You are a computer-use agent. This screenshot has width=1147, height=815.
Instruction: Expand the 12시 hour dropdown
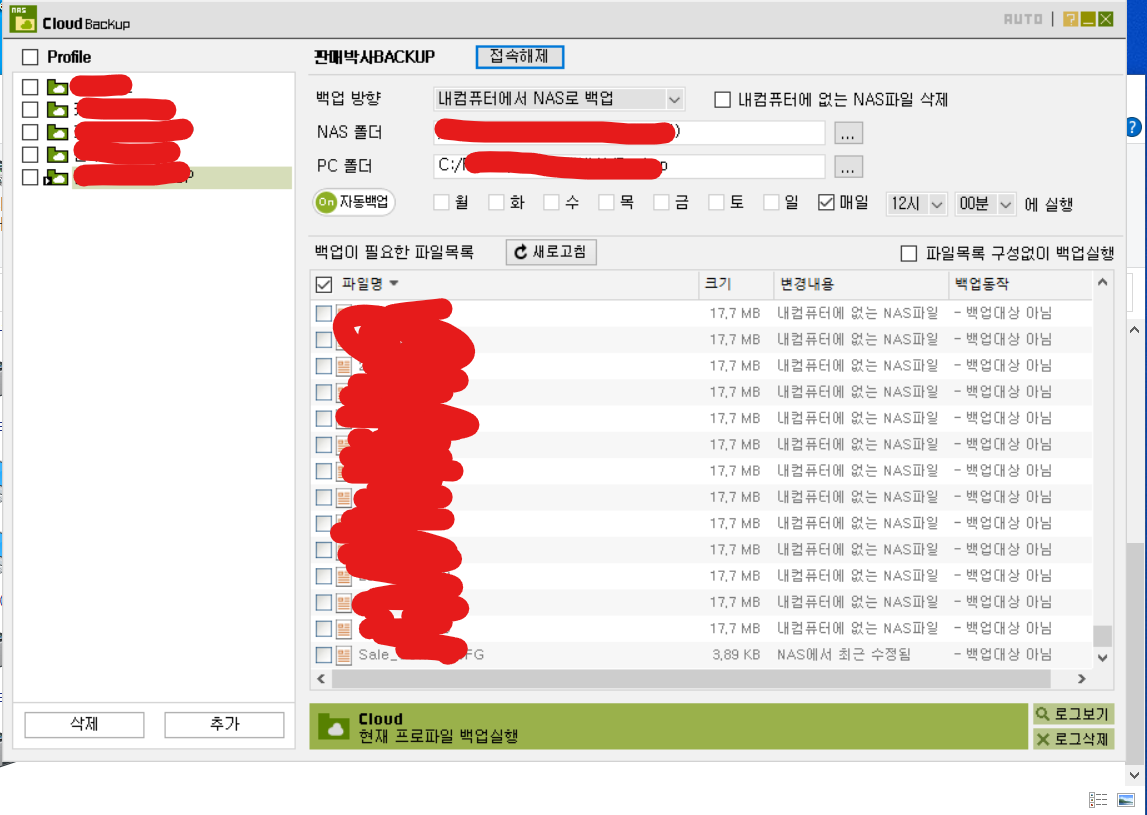(x=916, y=203)
